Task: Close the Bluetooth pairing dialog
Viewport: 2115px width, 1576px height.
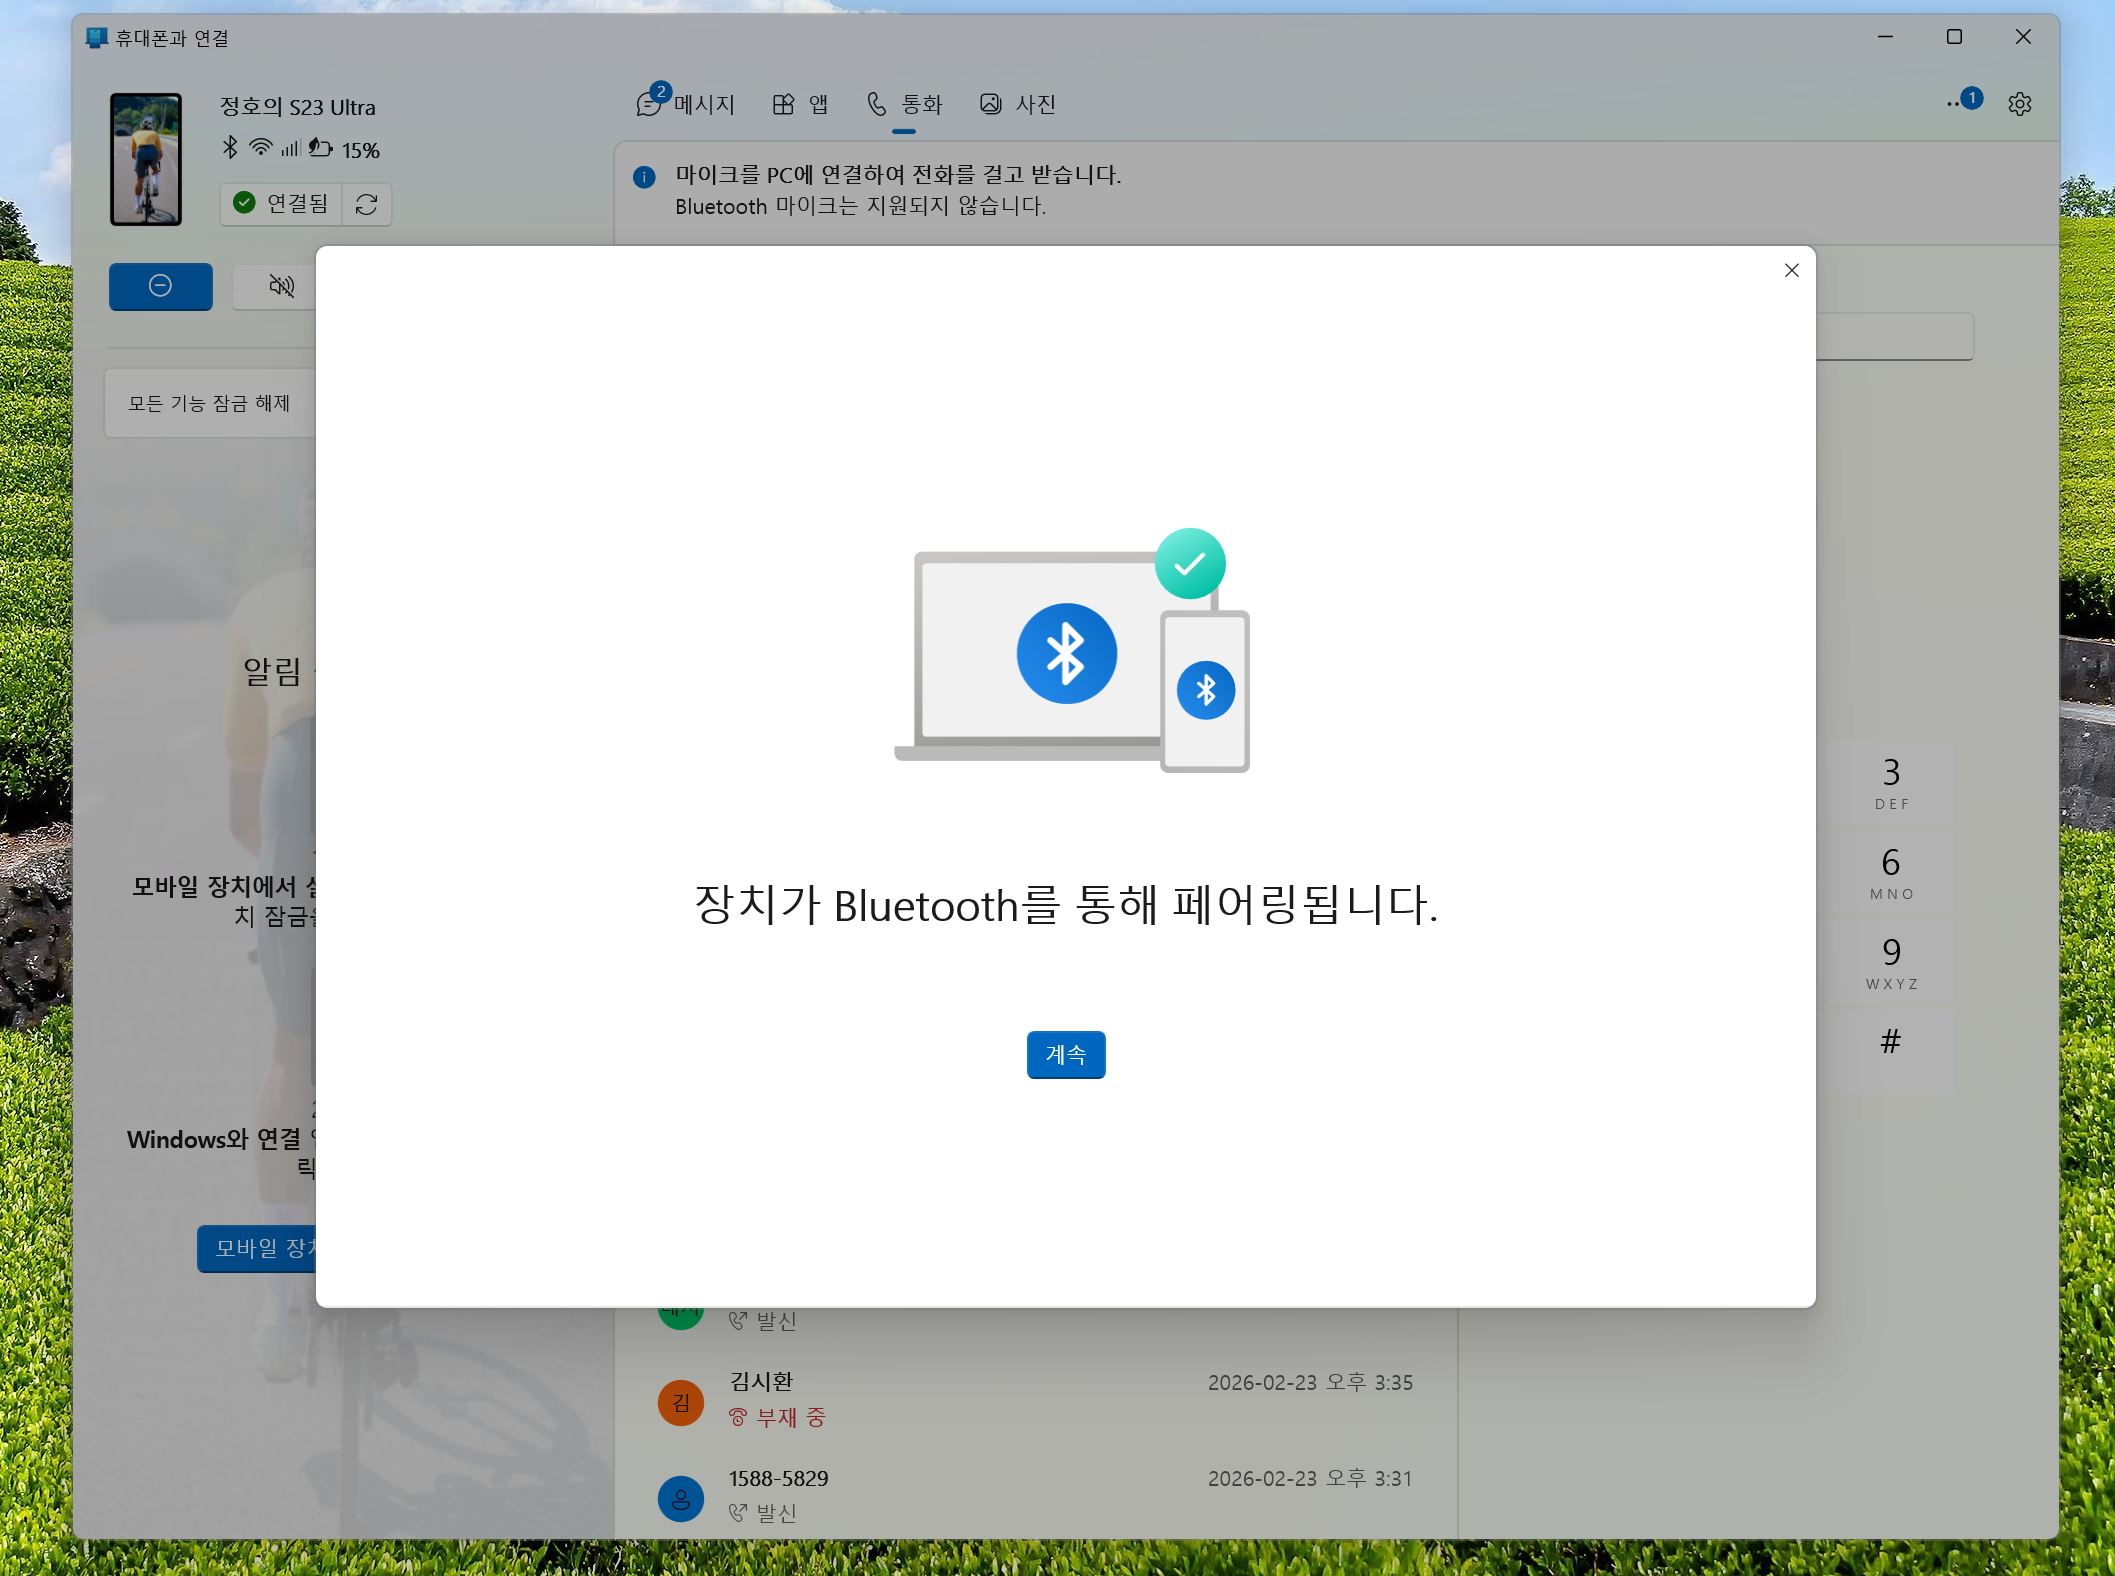Action: pos(1791,270)
